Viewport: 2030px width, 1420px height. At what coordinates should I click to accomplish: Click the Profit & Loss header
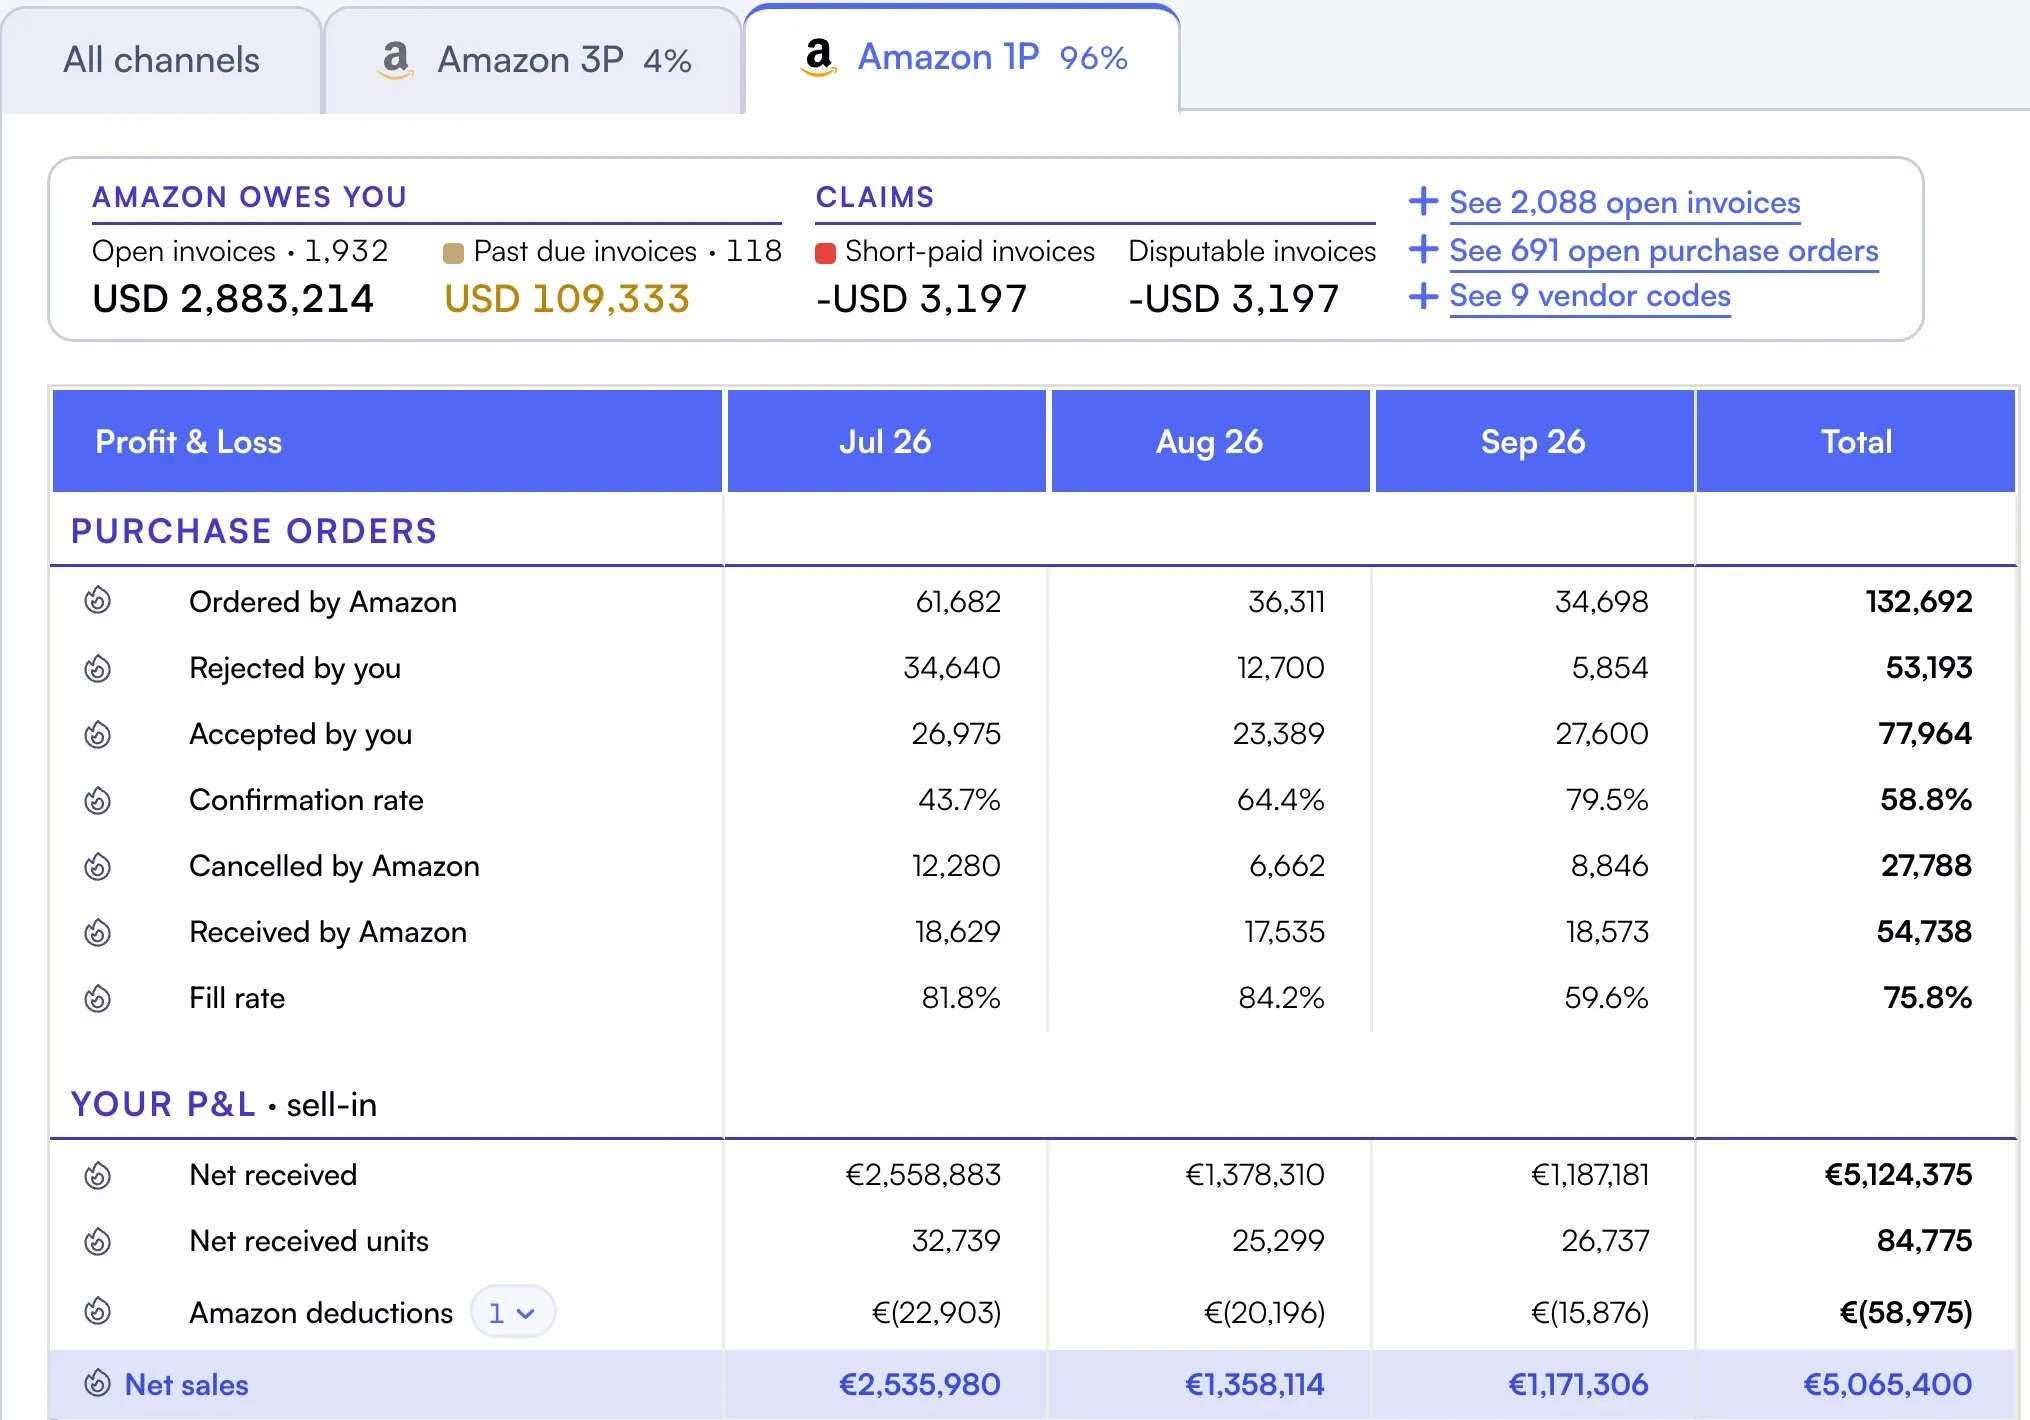(387, 441)
